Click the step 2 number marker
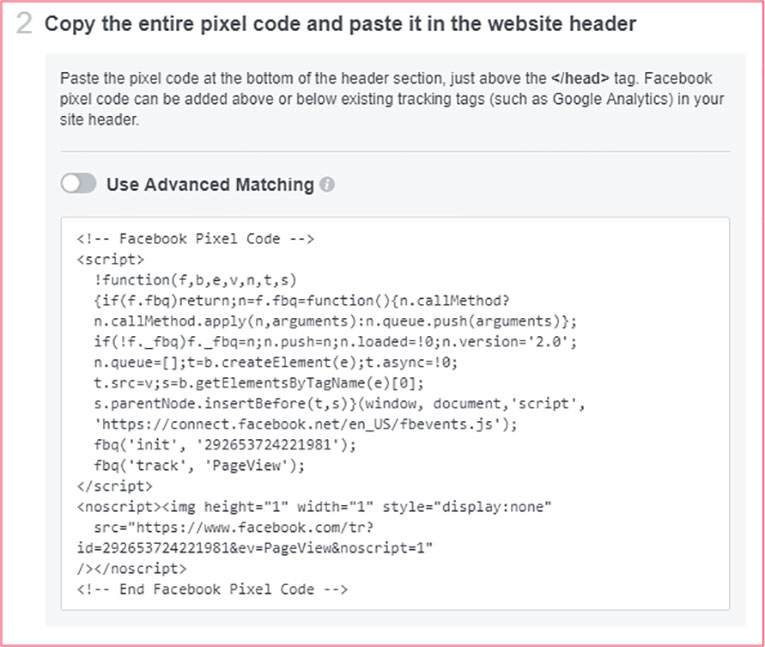 tap(24, 23)
